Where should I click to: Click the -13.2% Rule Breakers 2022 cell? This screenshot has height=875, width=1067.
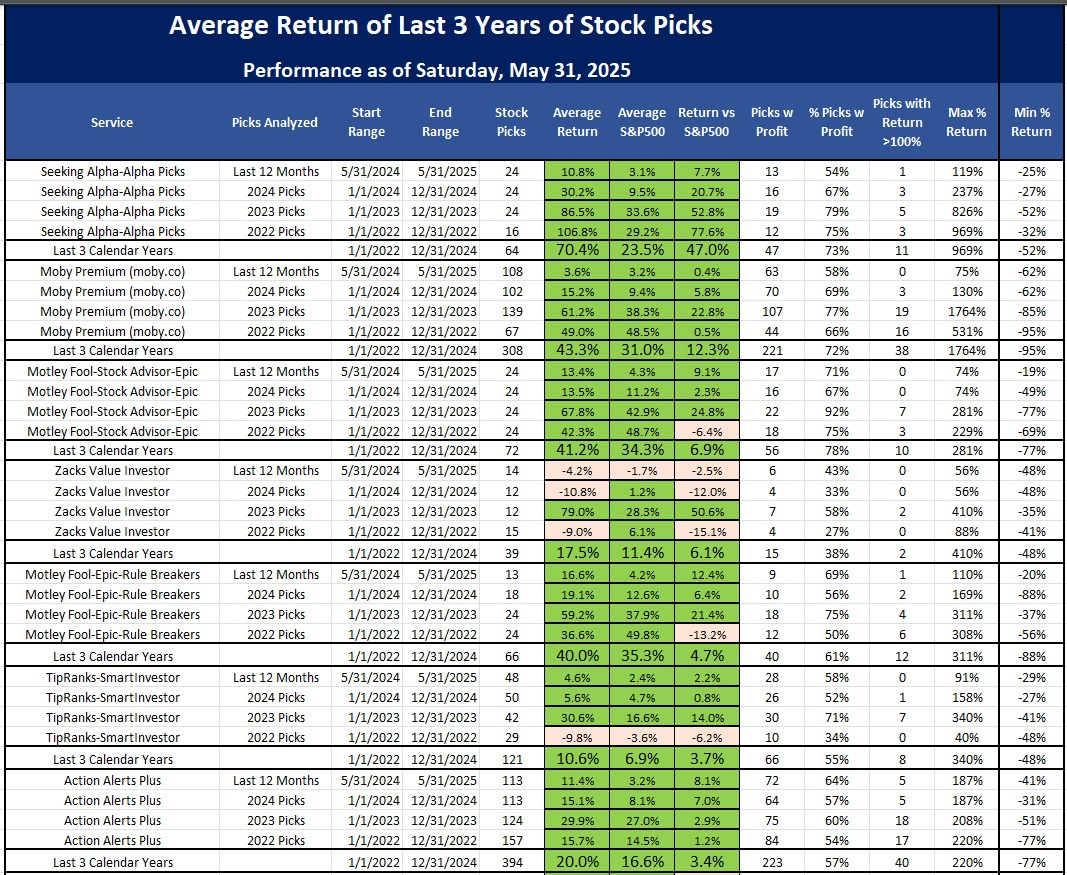point(707,634)
